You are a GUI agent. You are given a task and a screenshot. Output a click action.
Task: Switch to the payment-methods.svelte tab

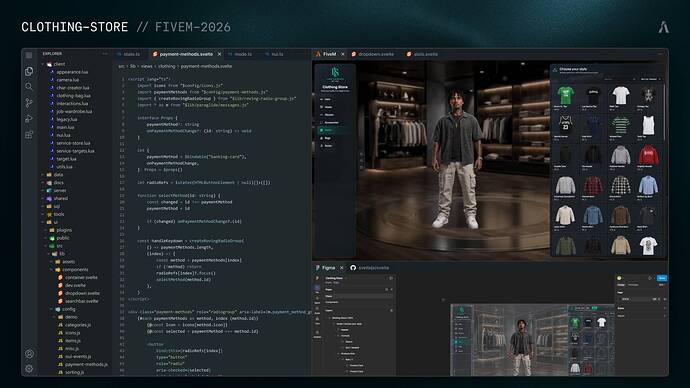186,54
